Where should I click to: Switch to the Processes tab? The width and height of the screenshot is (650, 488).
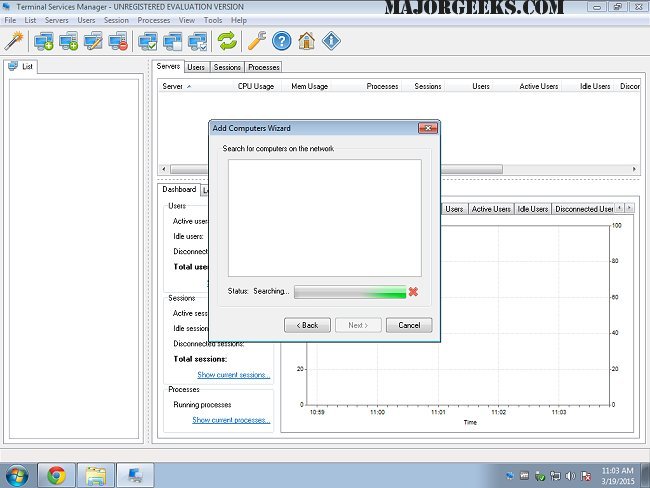[264, 67]
